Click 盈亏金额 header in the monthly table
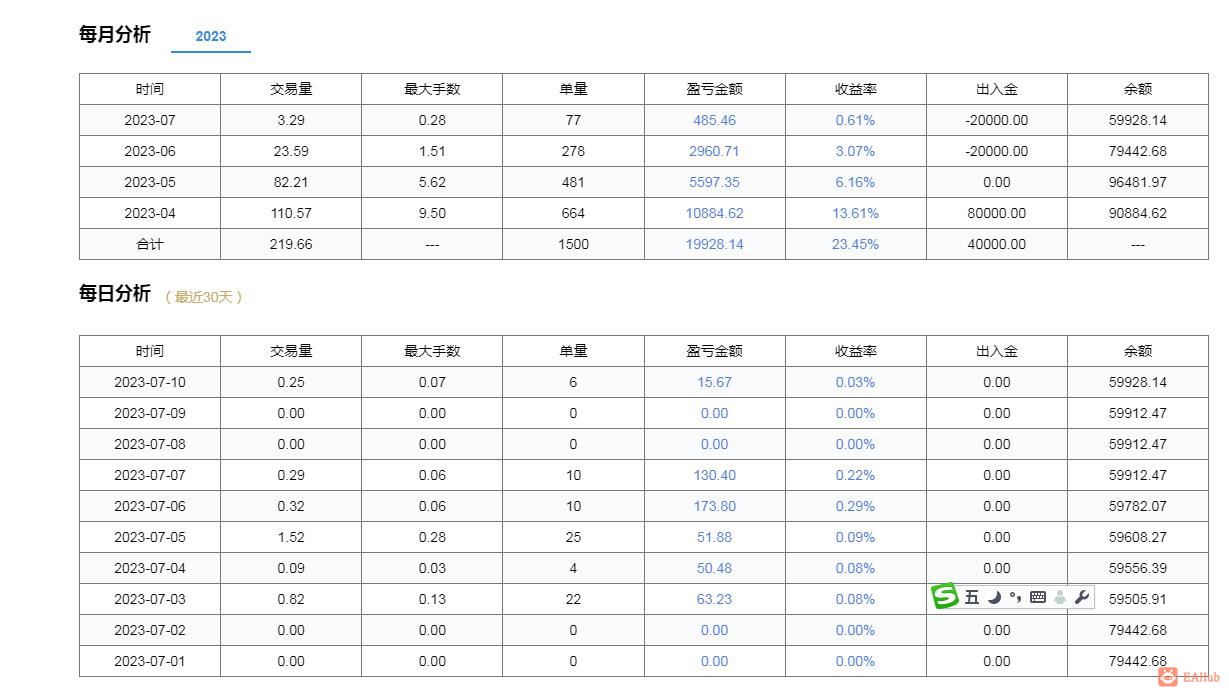Viewport: 1229px width, 692px height. coord(714,89)
